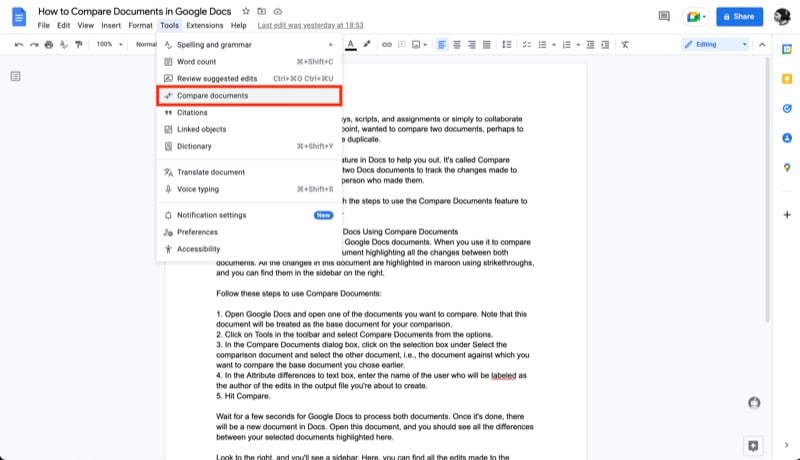Expand numbered list options arrow
Viewport: 800px width, 460px height.
click(x=578, y=45)
